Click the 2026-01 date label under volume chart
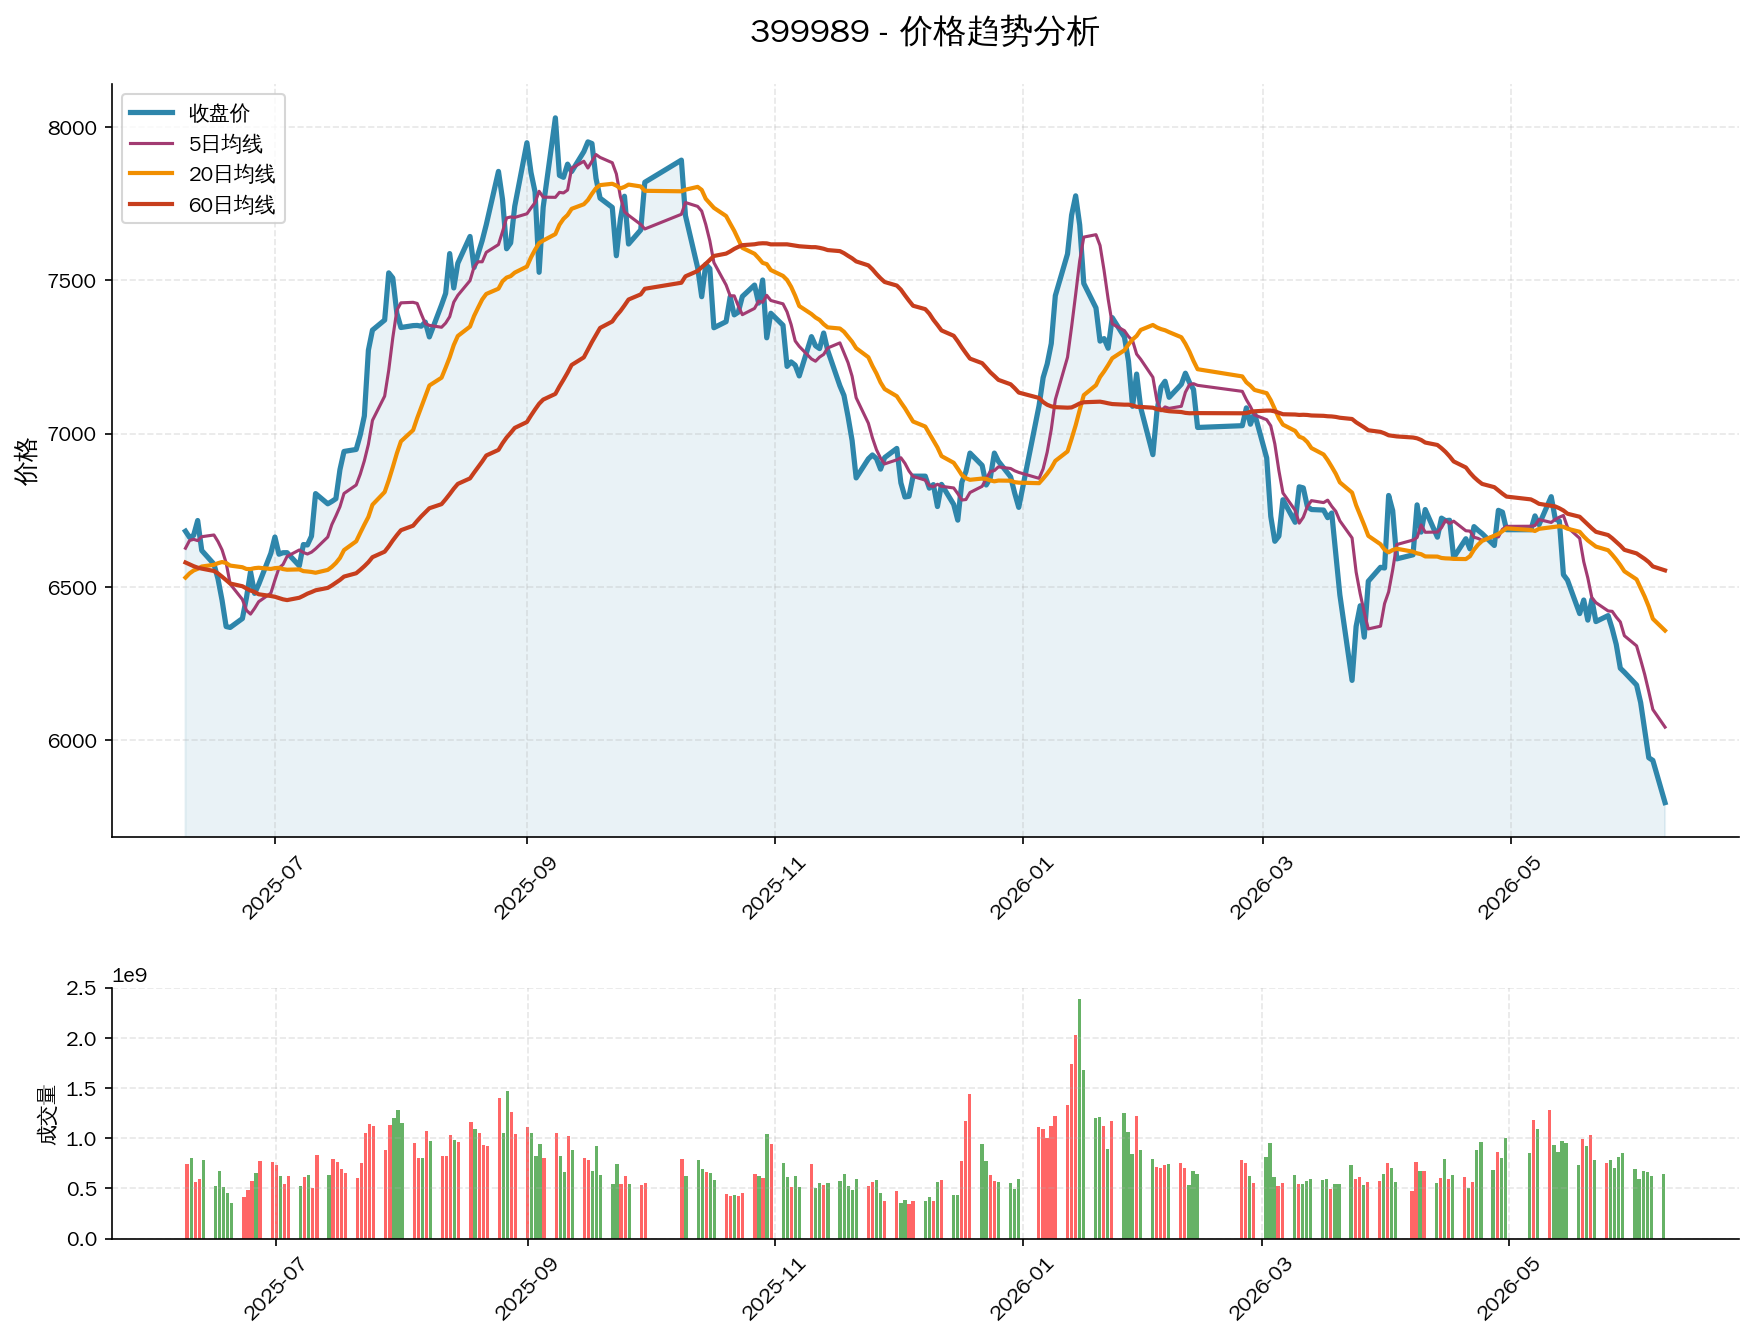The width and height of the screenshot is (1754, 1338). click(x=1020, y=1291)
